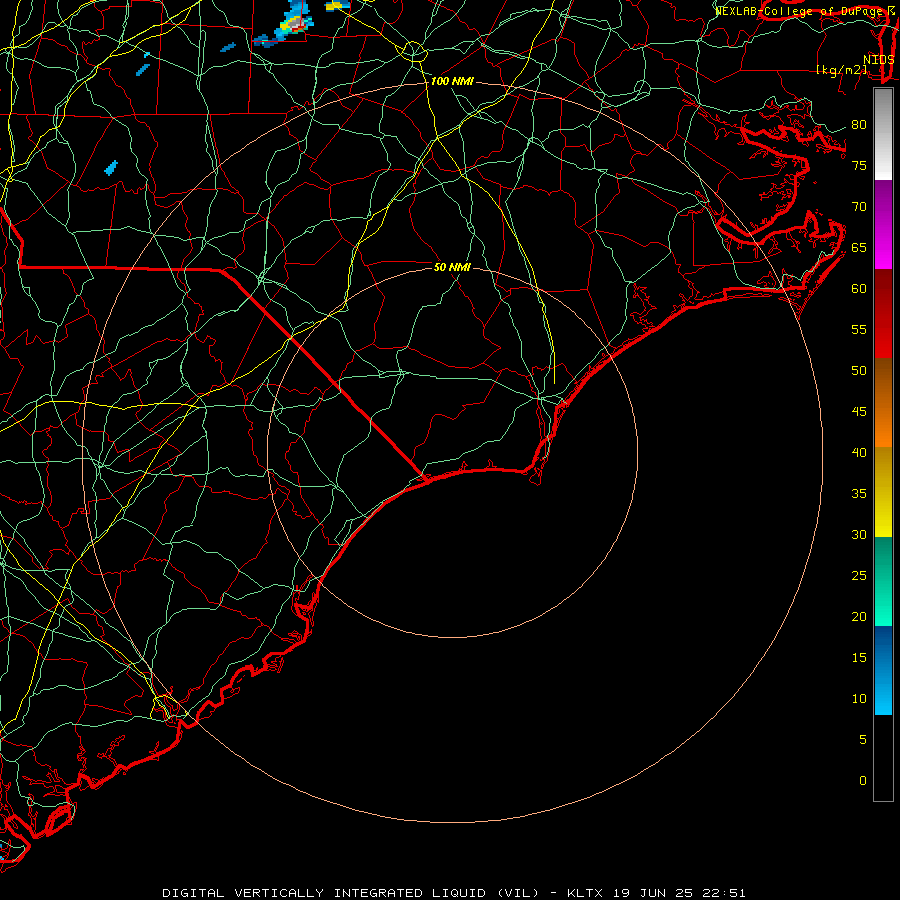Click the isolated cyan echo west of the 100 NMI ring

(111, 168)
